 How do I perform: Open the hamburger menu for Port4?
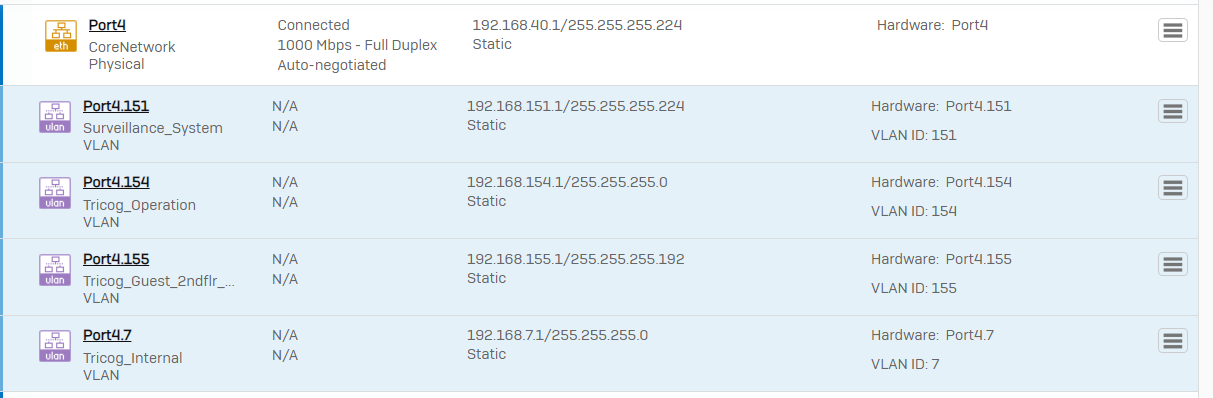[1173, 31]
